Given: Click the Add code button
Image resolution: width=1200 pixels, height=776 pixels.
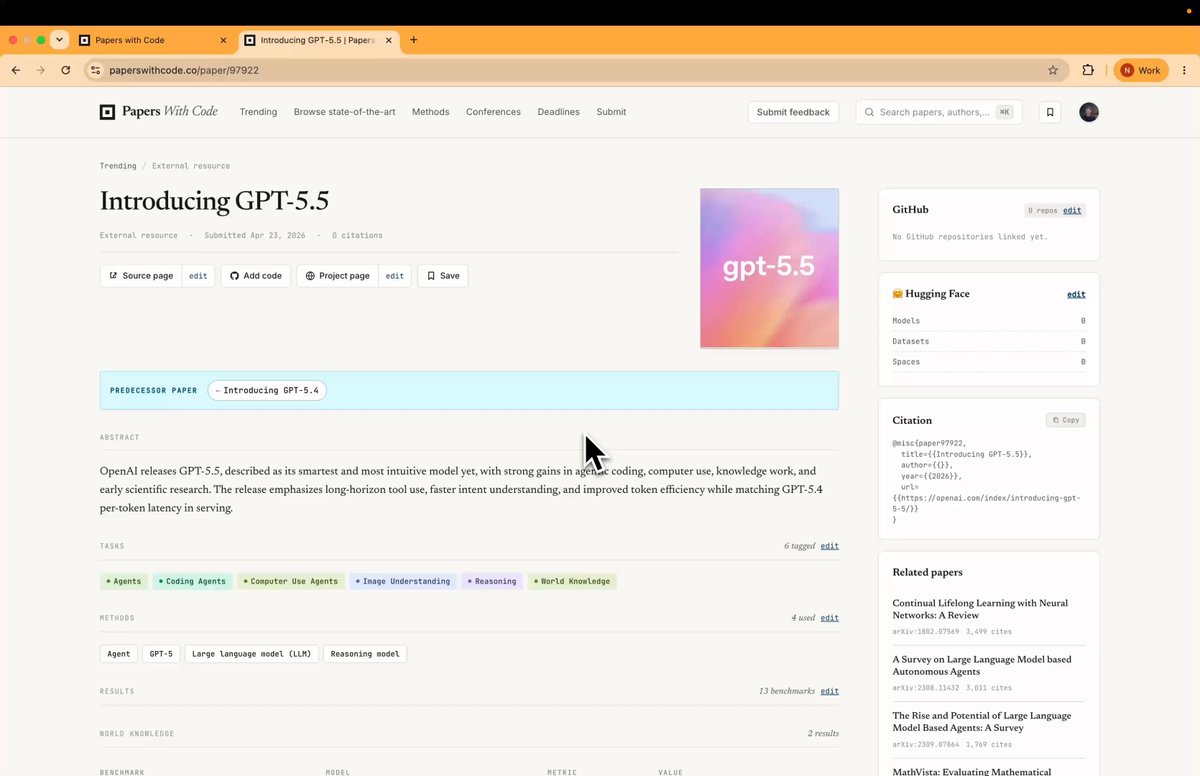Looking at the screenshot, I should [256, 276].
